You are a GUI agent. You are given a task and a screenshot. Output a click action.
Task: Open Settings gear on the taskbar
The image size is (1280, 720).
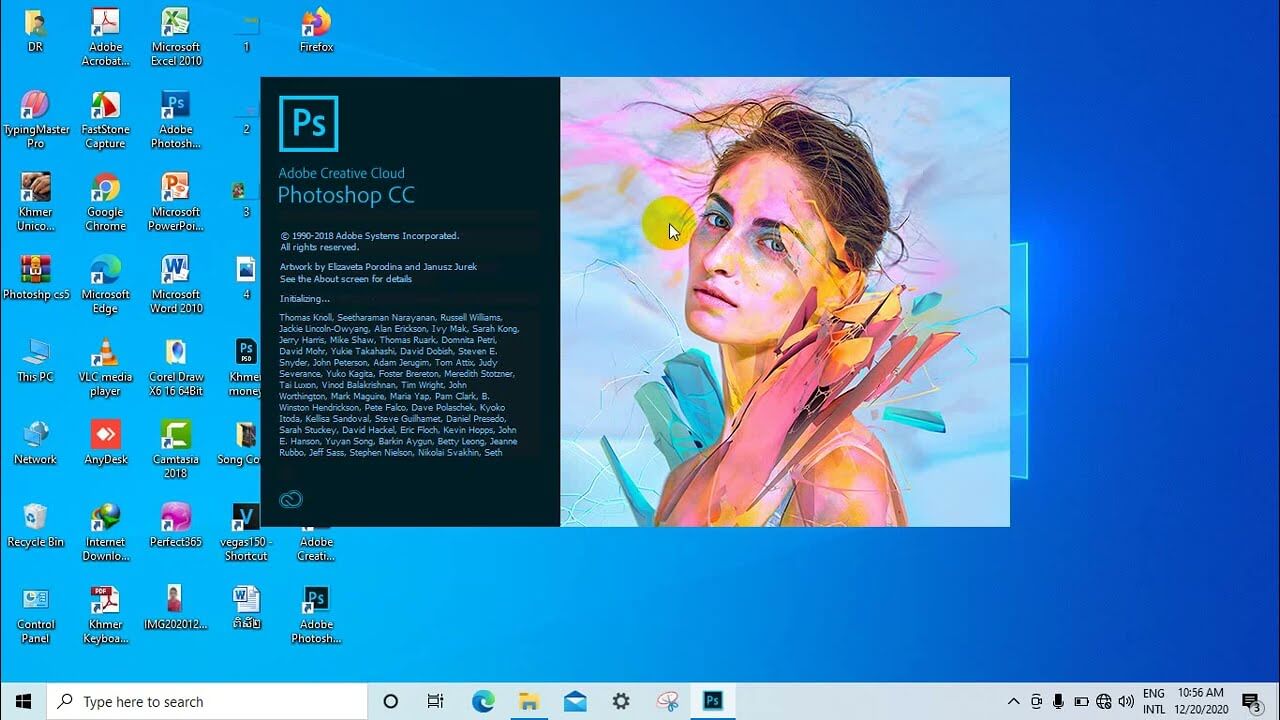pyautogui.click(x=621, y=701)
